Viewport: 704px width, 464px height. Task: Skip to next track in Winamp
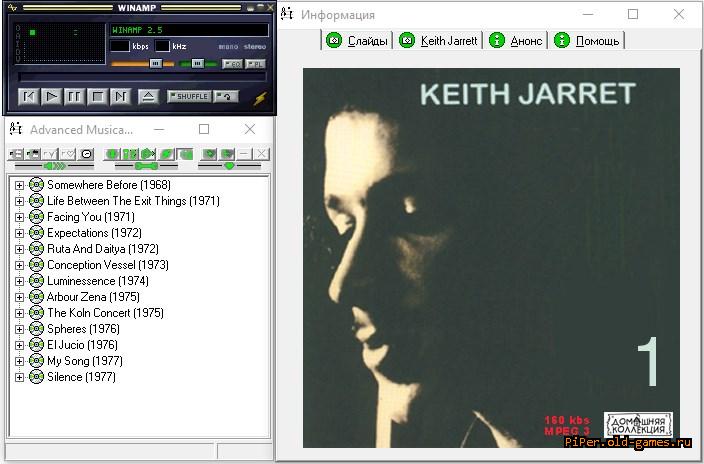120,97
